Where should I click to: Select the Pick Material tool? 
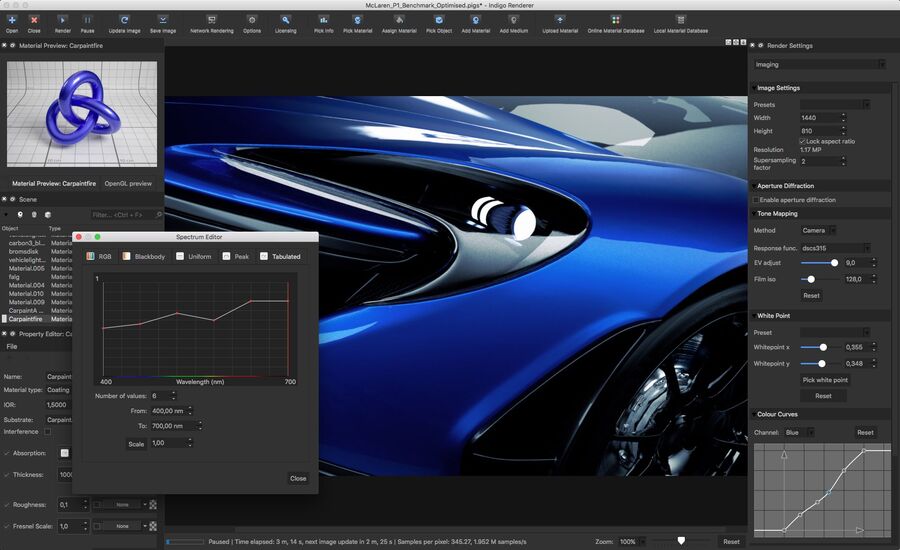pos(357,20)
